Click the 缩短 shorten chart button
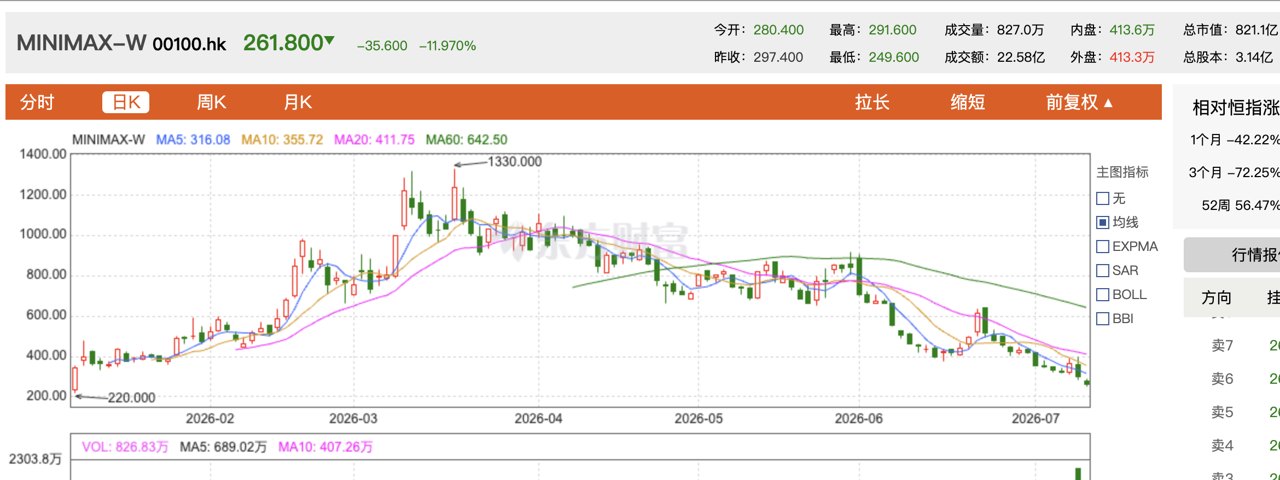The image size is (1280, 480). tap(967, 102)
